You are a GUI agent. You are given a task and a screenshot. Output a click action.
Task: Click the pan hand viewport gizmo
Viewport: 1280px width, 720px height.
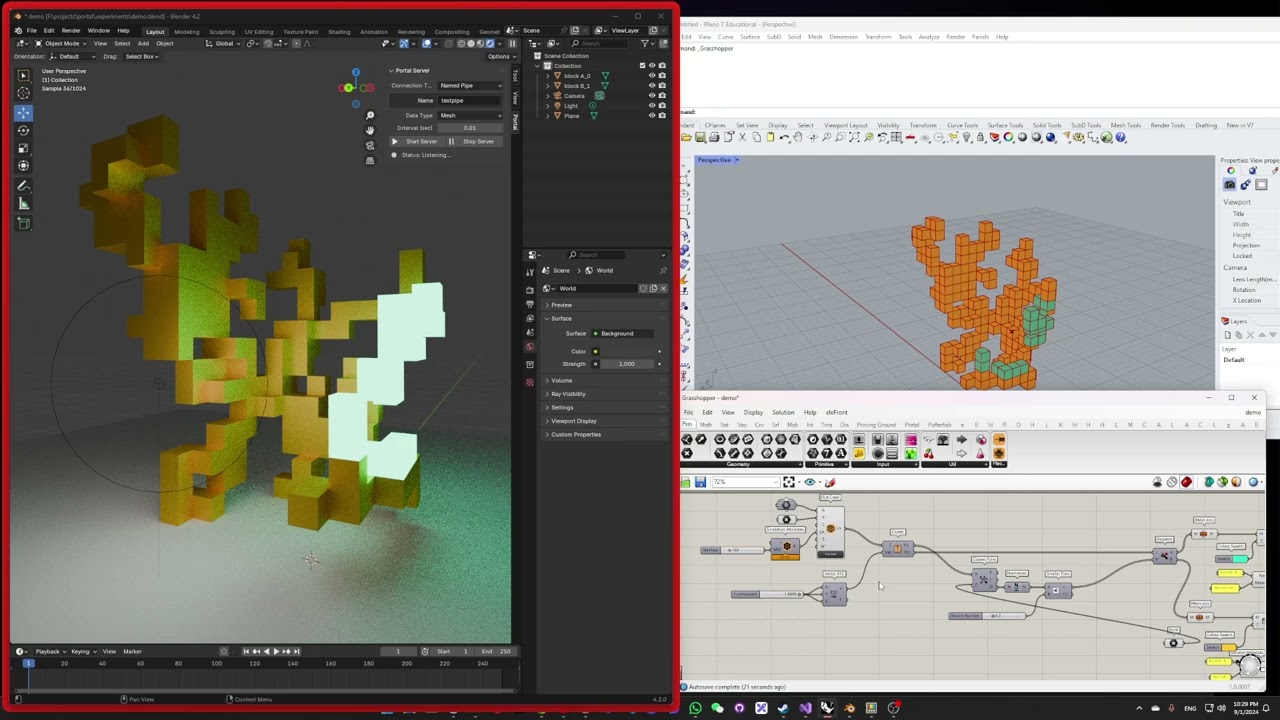pos(370,130)
